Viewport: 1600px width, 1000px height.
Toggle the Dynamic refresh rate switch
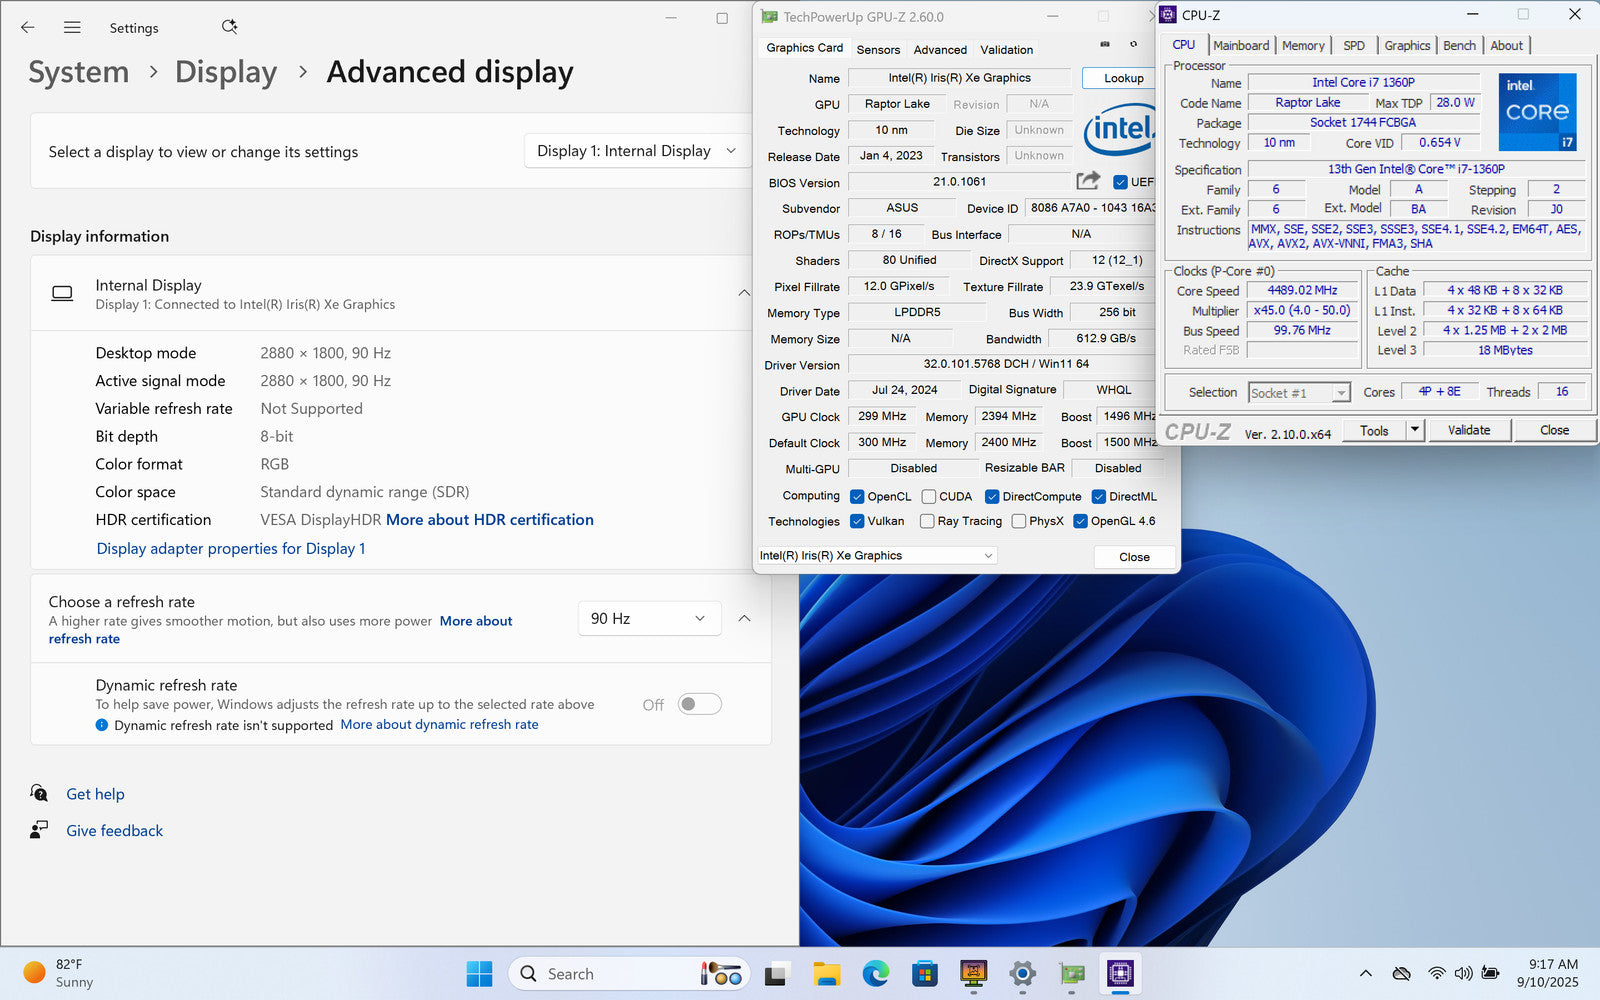[699, 704]
